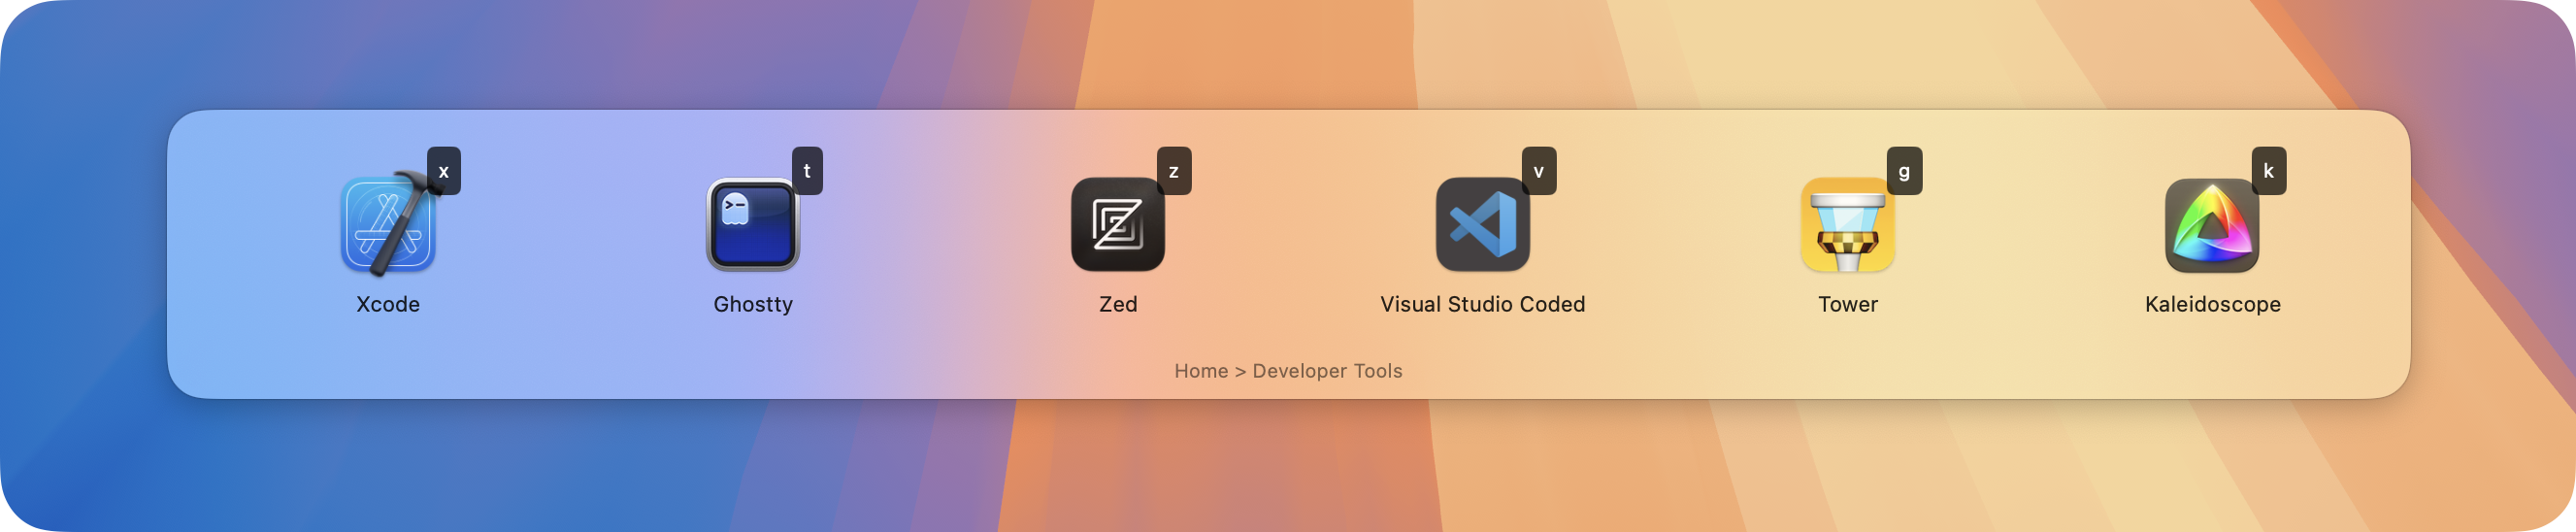Click the Tower name label
This screenshot has height=532, width=2576.
[x=1848, y=304]
